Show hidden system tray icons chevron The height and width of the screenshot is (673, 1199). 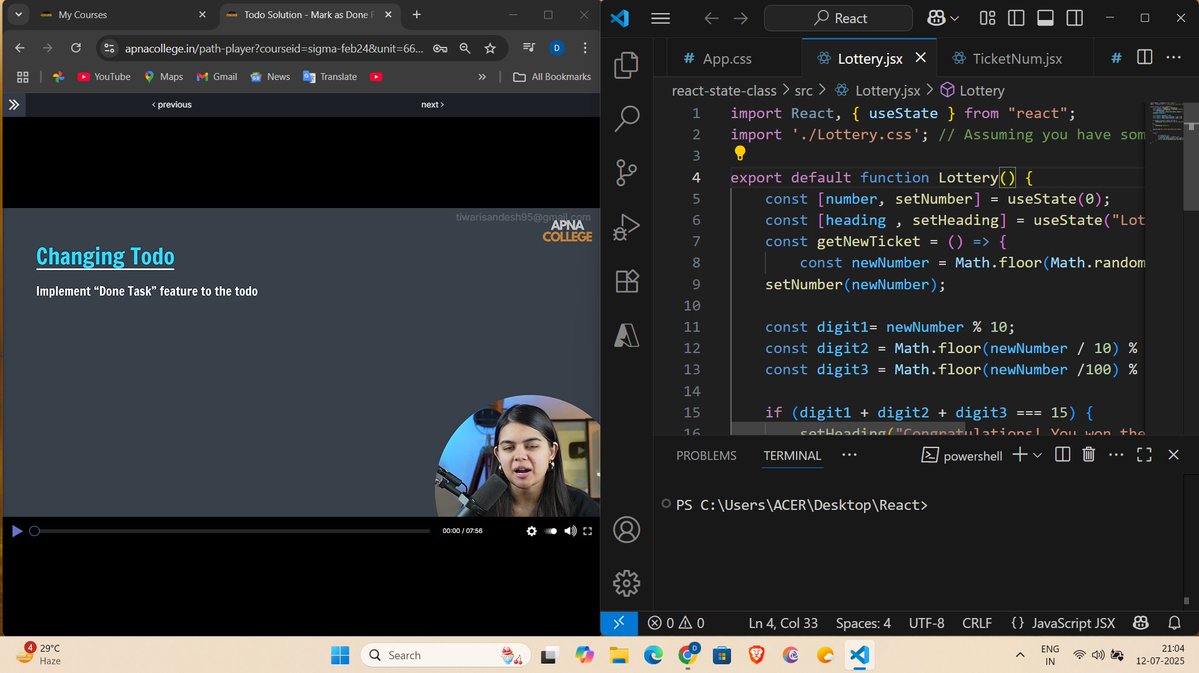[x=1020, y=655]
